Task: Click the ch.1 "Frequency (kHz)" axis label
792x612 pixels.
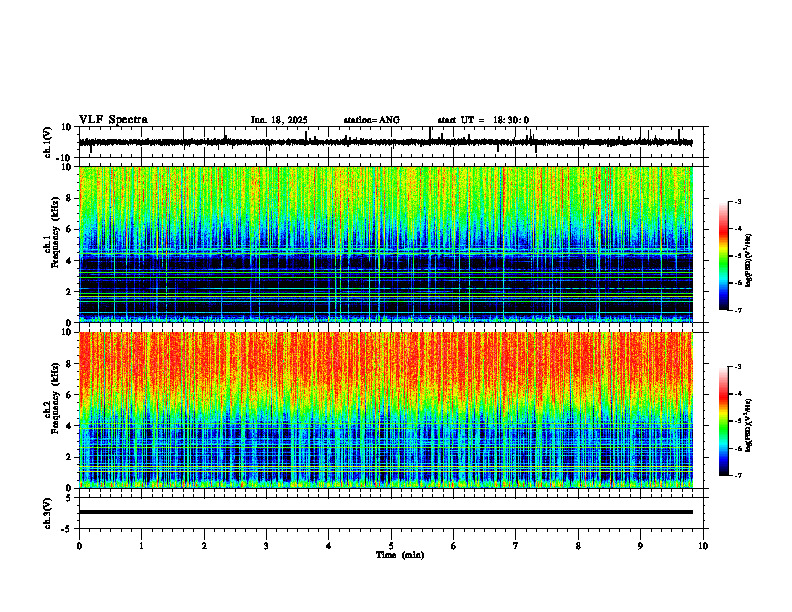Action: tap(55, 233)
